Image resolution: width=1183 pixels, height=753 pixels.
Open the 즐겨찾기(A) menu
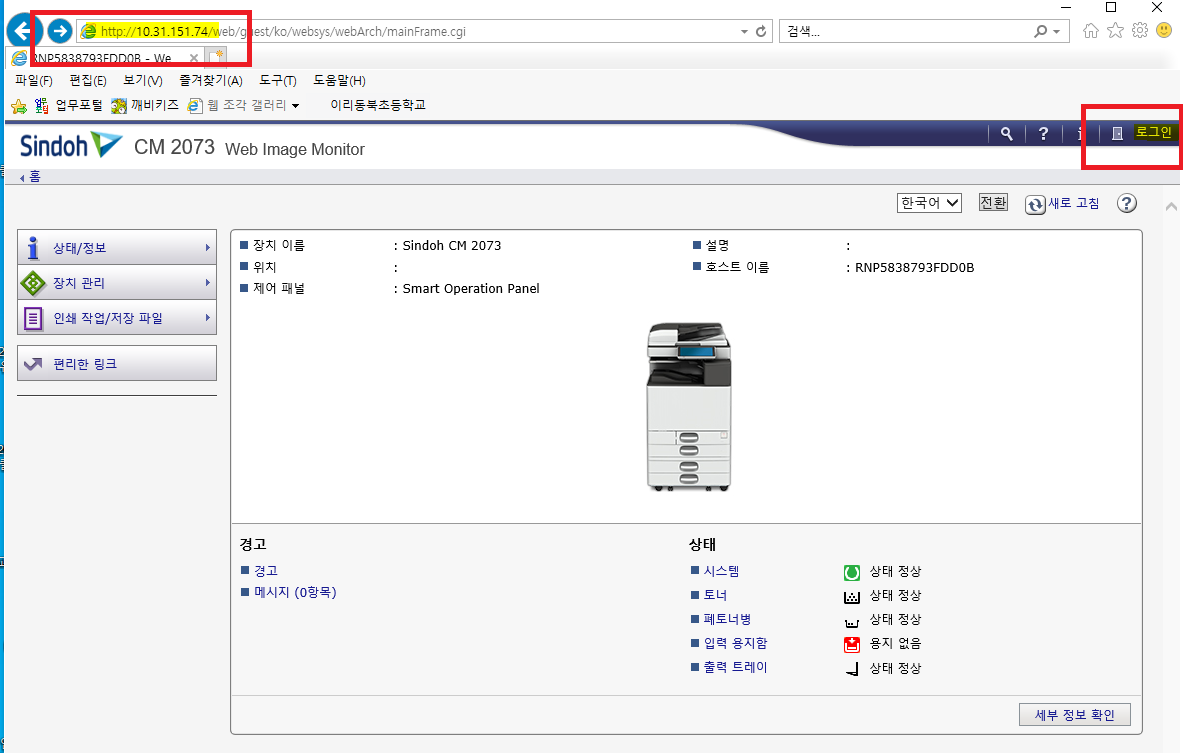coord(210,81)
